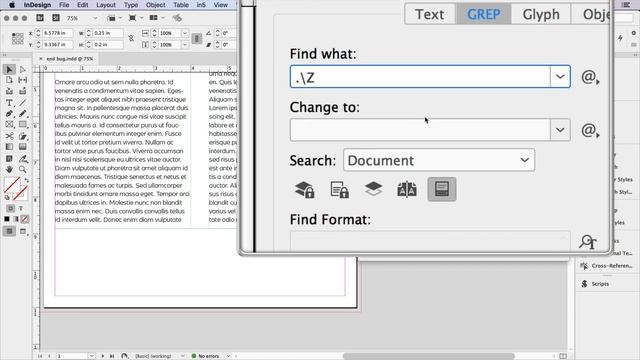This screenshot has width=640, height=360.
Task: Toggle Normal view mode button
Action: pos(9,231)
